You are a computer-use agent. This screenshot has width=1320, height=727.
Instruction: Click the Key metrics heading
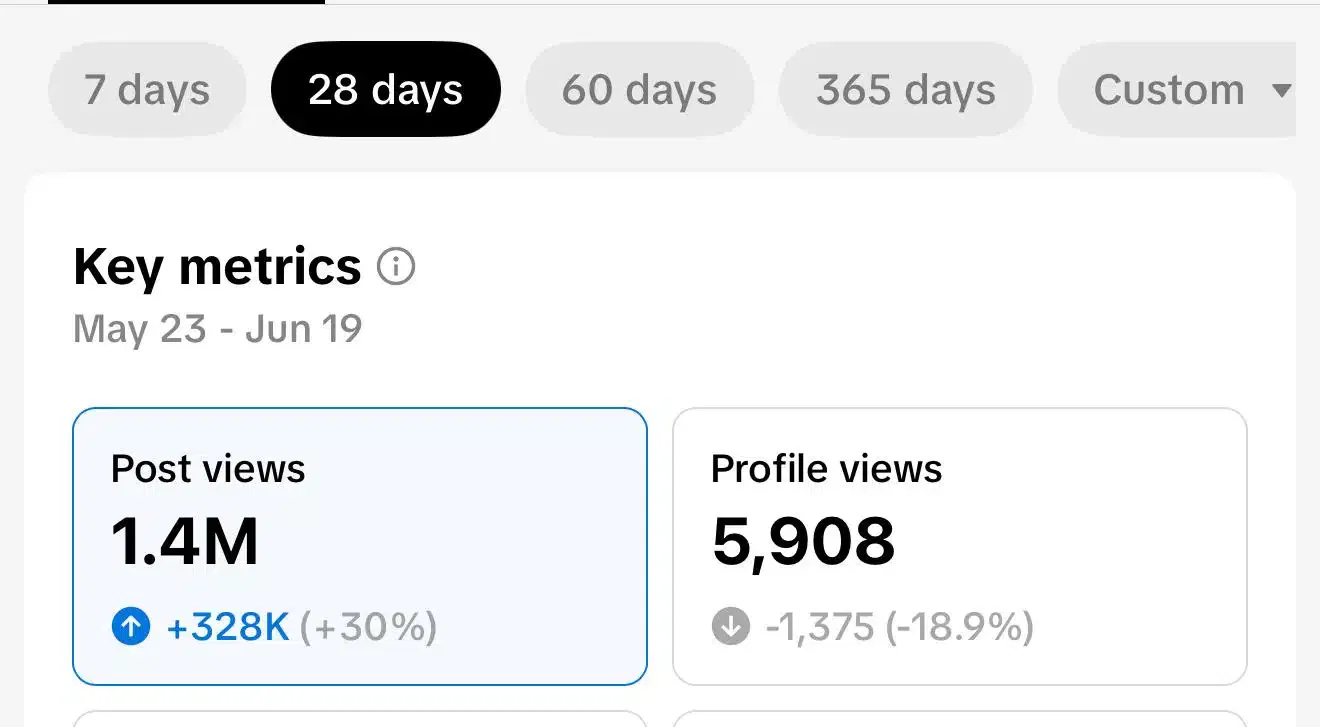point(217,267)
